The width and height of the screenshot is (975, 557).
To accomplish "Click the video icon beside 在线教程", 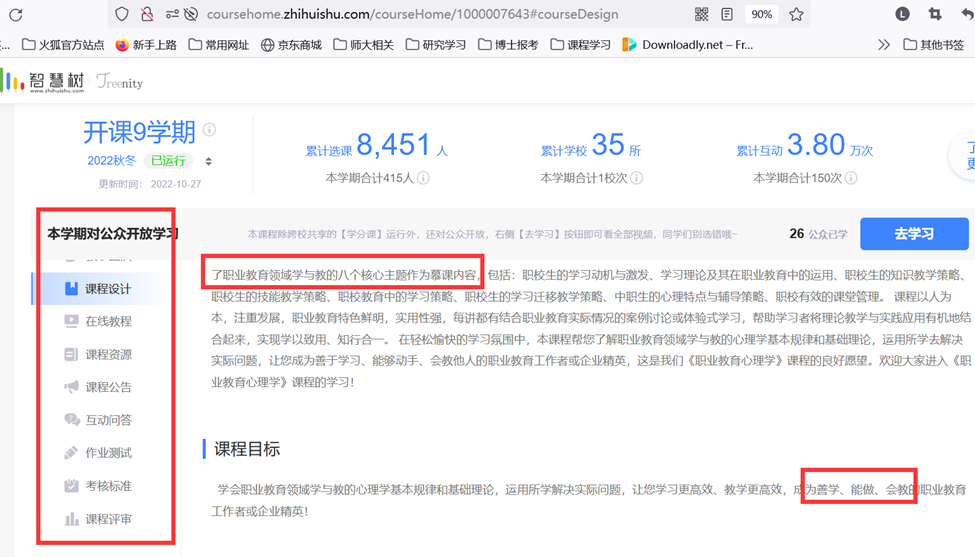I will [72, 321].
